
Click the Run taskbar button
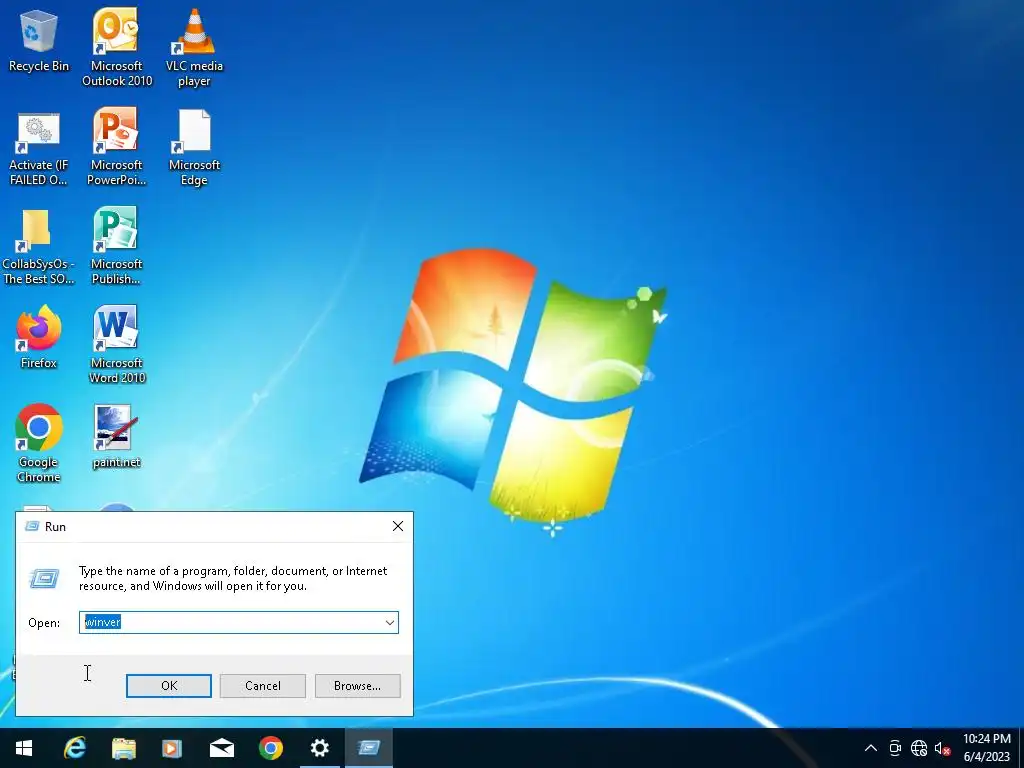(x=368, y=748)
